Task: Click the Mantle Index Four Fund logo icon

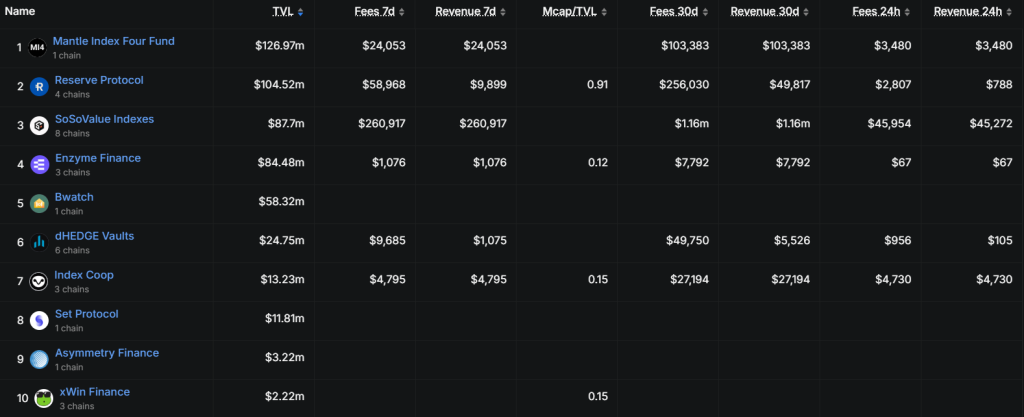Action: click(38, 47)
